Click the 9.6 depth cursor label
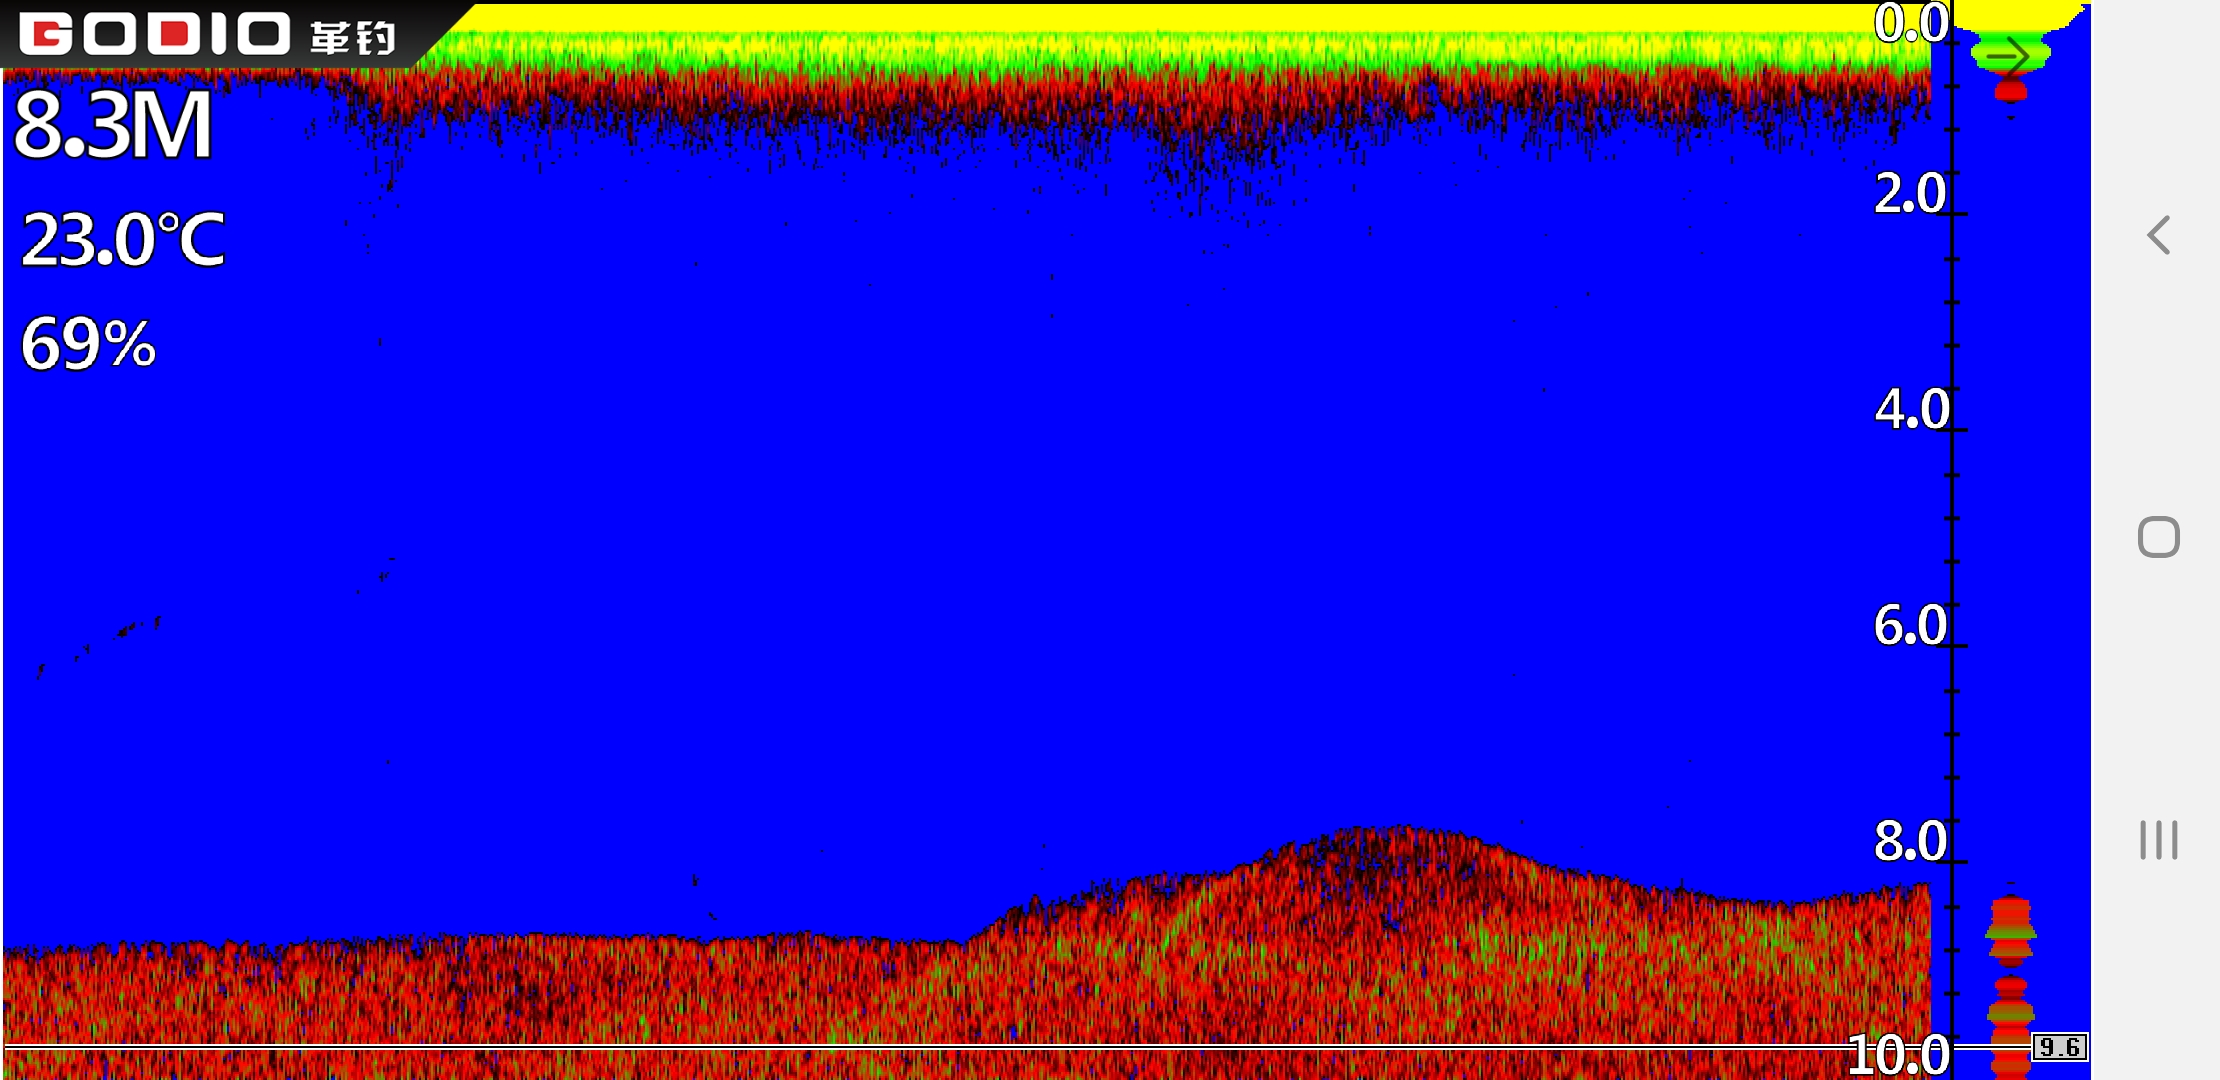 click(2059, 1047)
